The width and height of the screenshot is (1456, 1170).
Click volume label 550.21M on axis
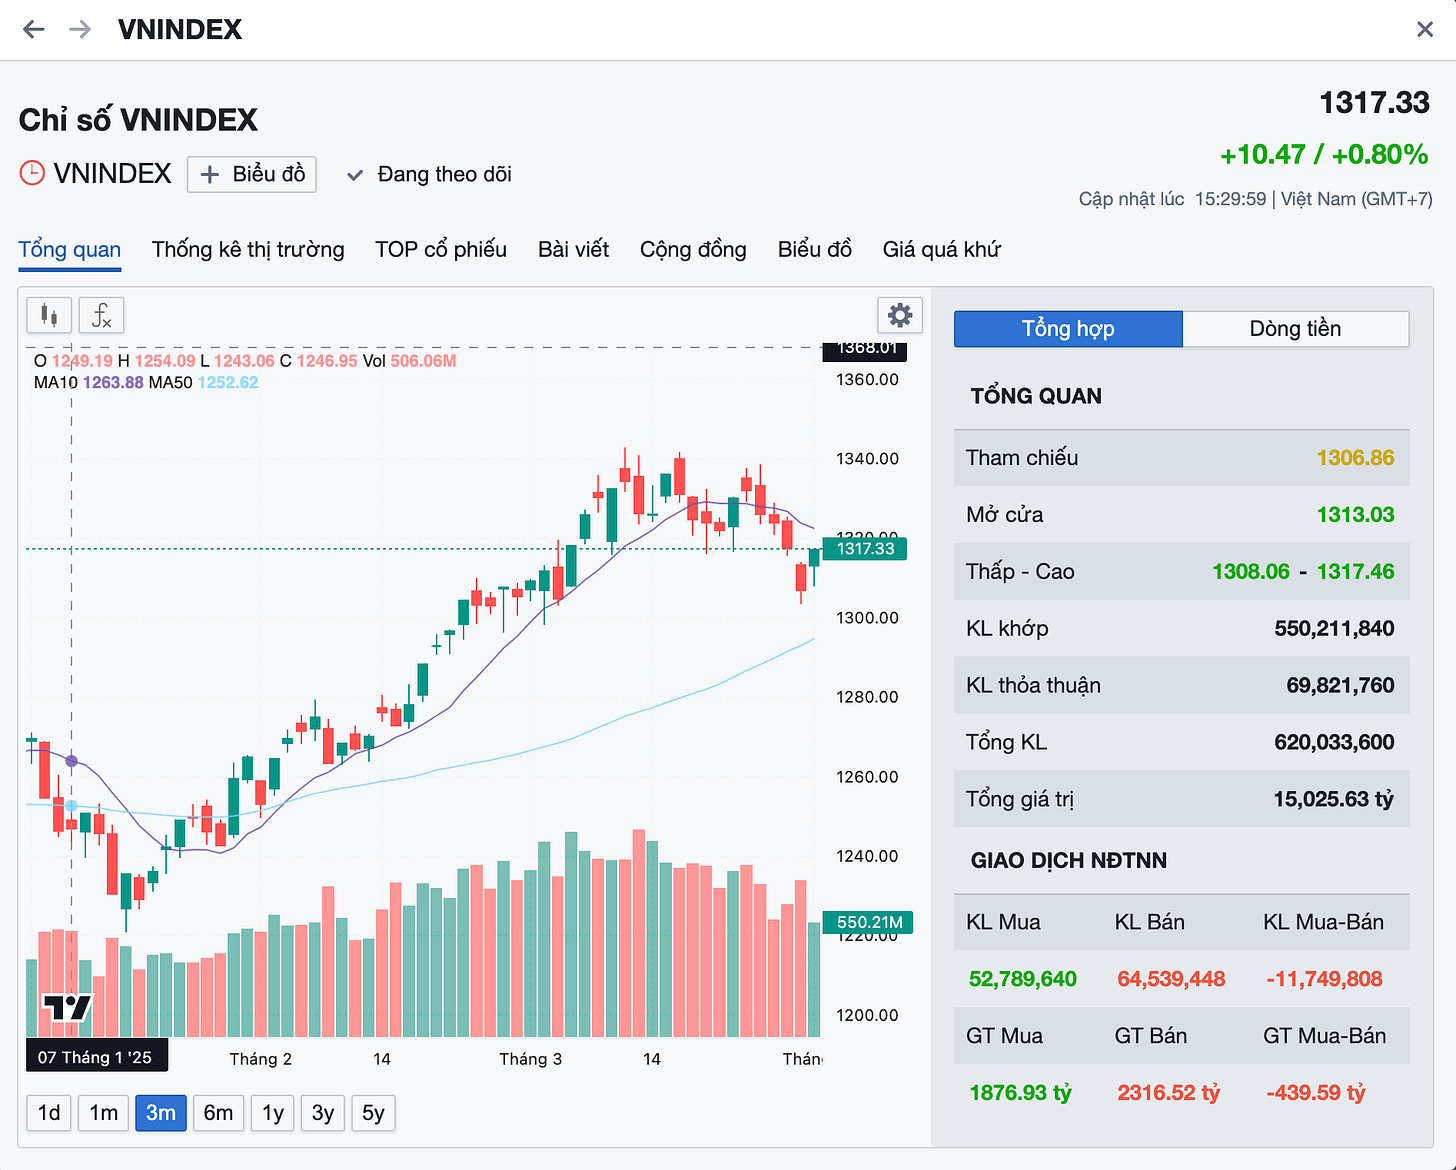pyautogui.click(x=868, y=922)
